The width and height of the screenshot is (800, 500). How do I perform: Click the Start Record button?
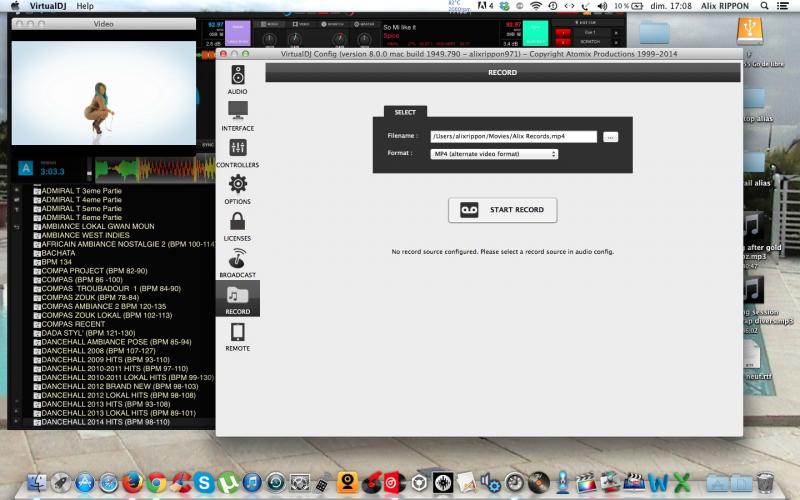pos(503,210)
